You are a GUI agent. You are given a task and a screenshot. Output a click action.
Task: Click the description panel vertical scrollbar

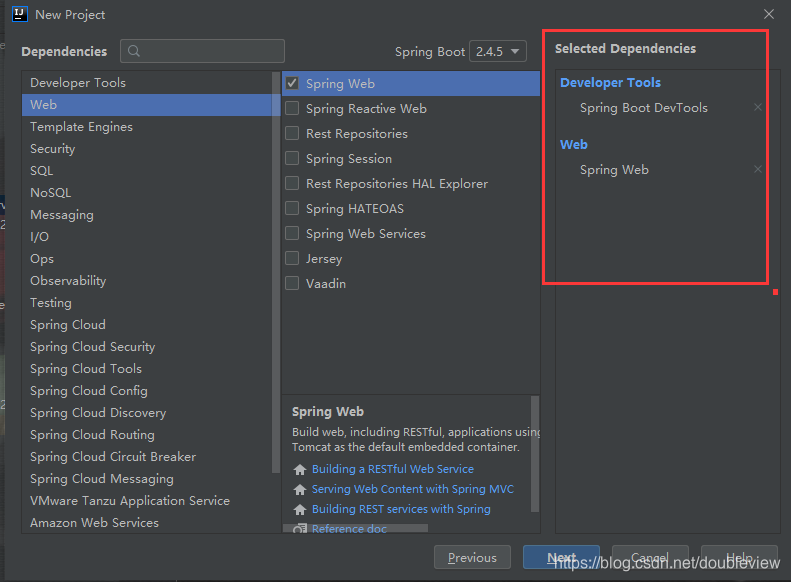535,454
